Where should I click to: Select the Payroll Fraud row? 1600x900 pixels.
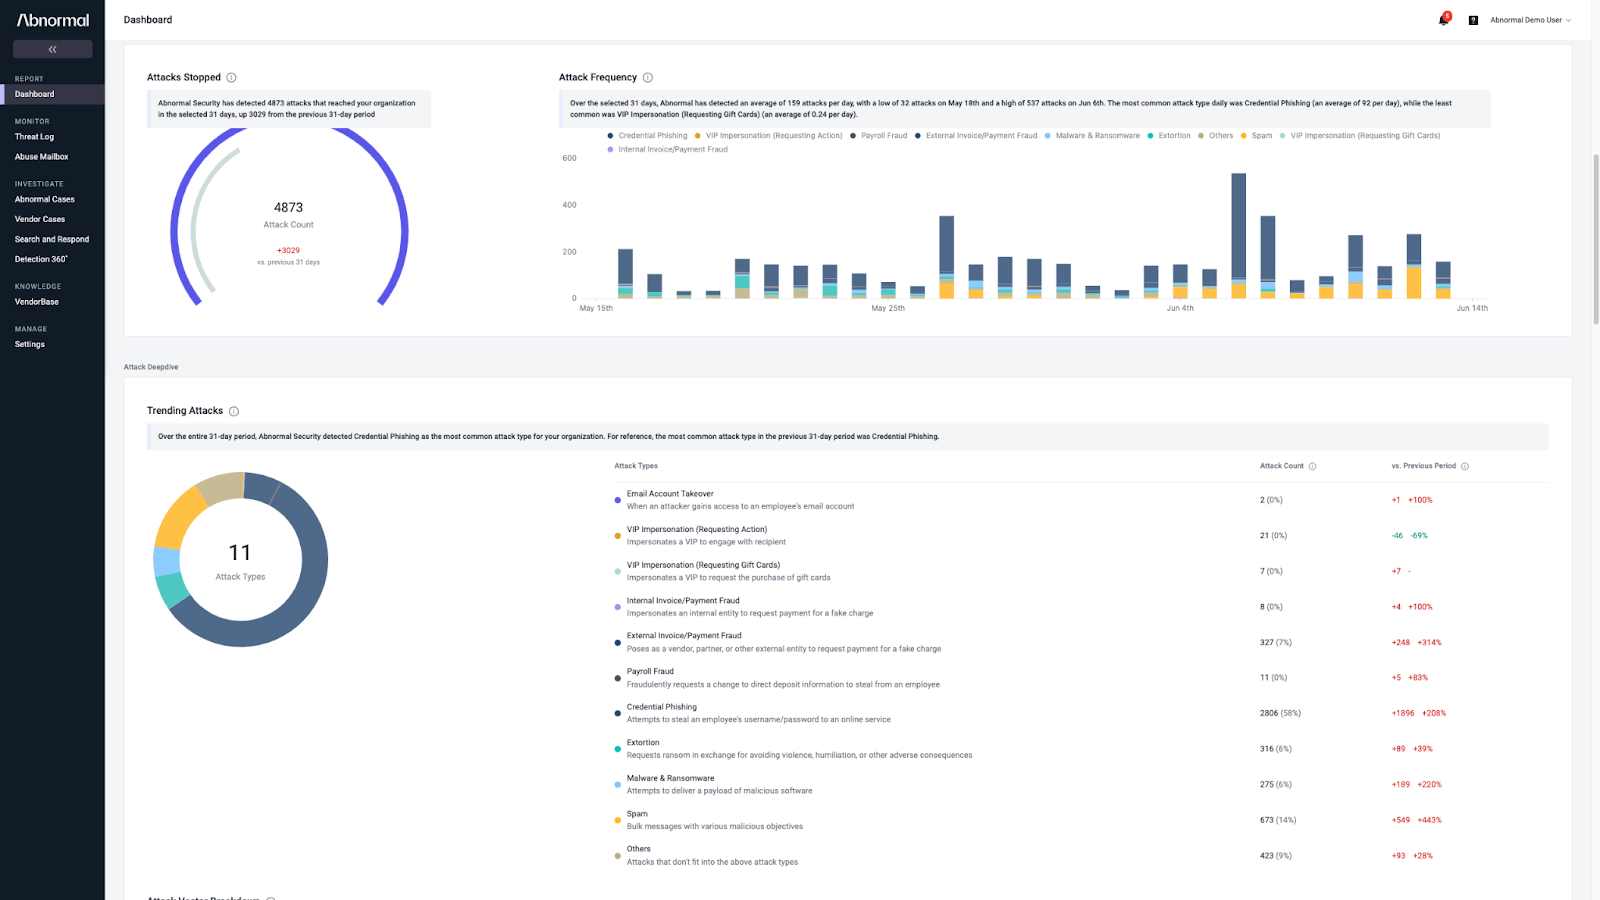pos(1080,678)
